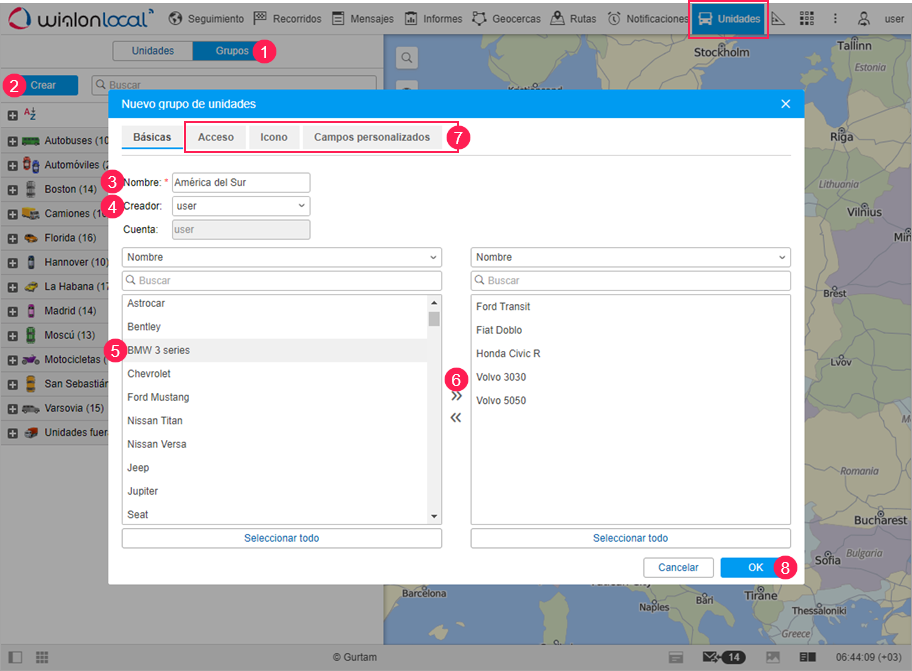The image size is (912, 671).
Task: Open the apps grid icon in top bar
Action: pos(807,18)
